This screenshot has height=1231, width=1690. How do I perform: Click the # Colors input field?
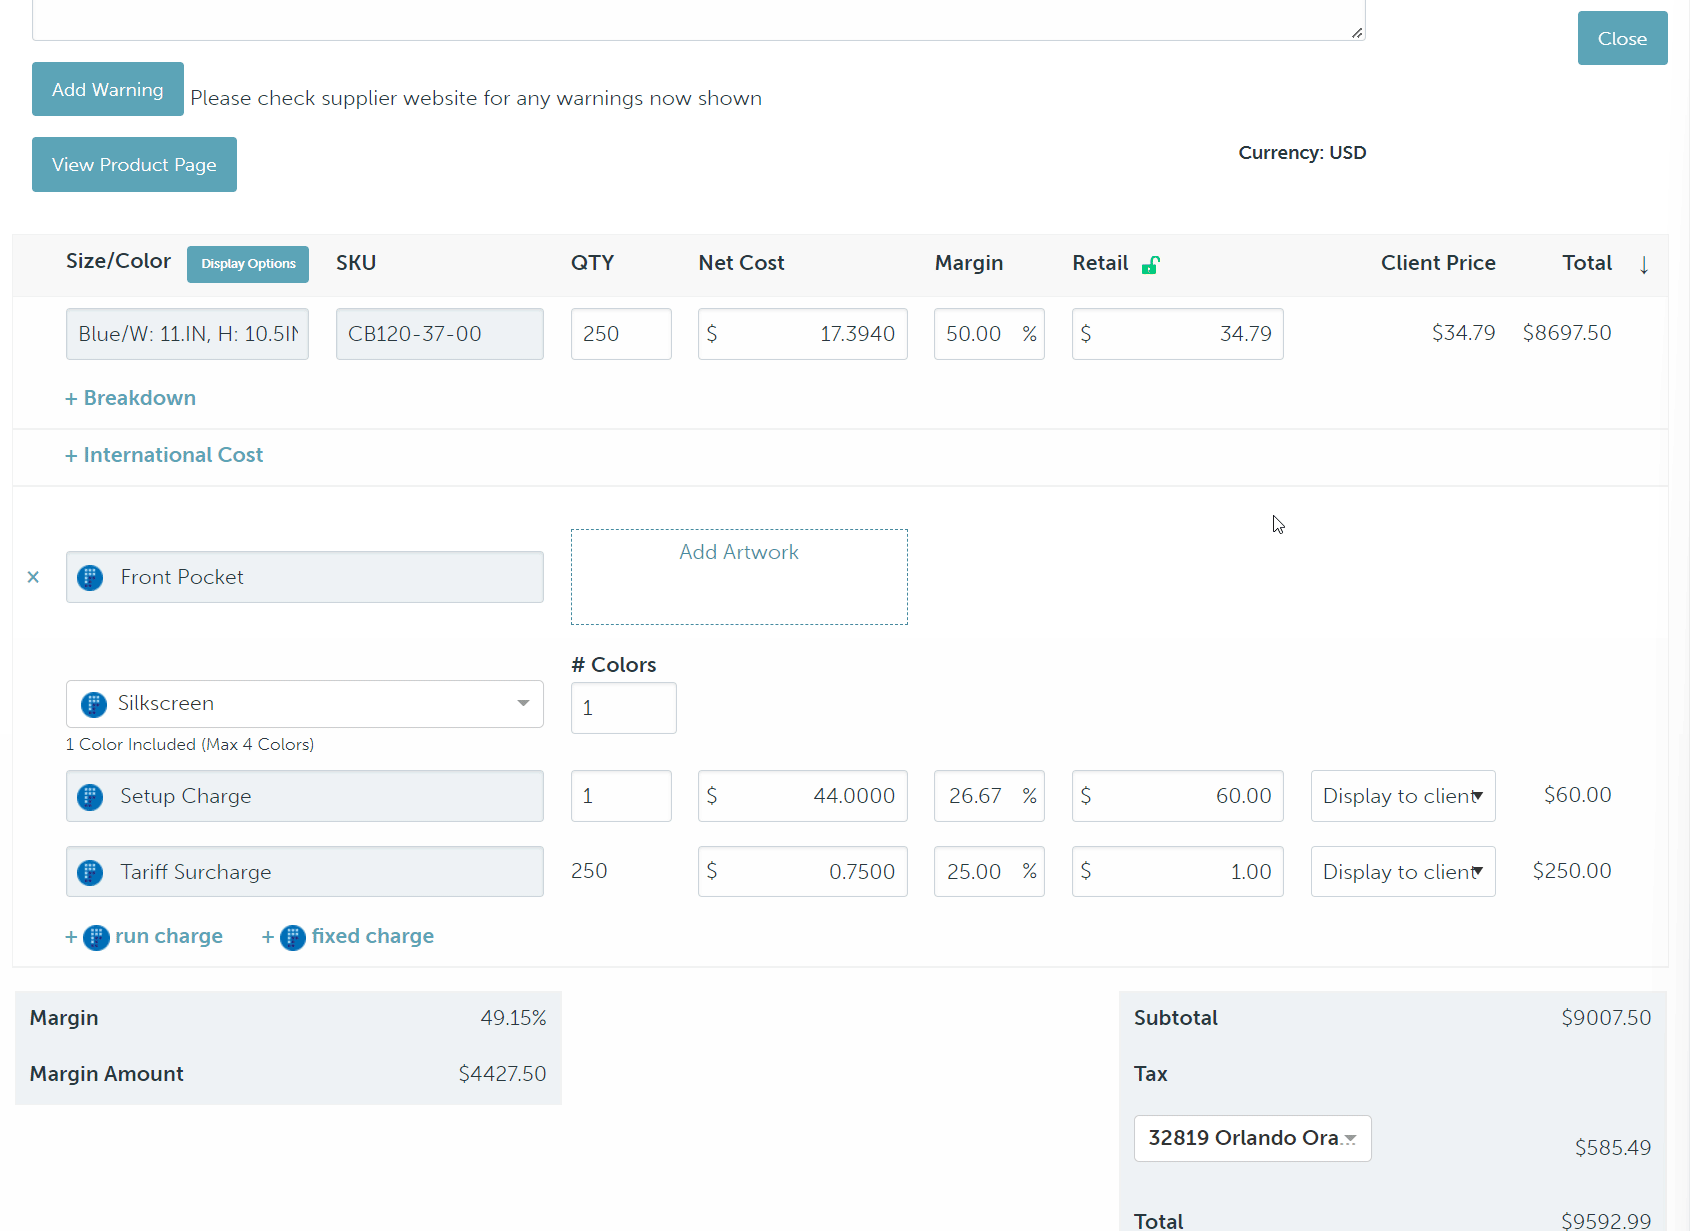(x=623, y=708)
